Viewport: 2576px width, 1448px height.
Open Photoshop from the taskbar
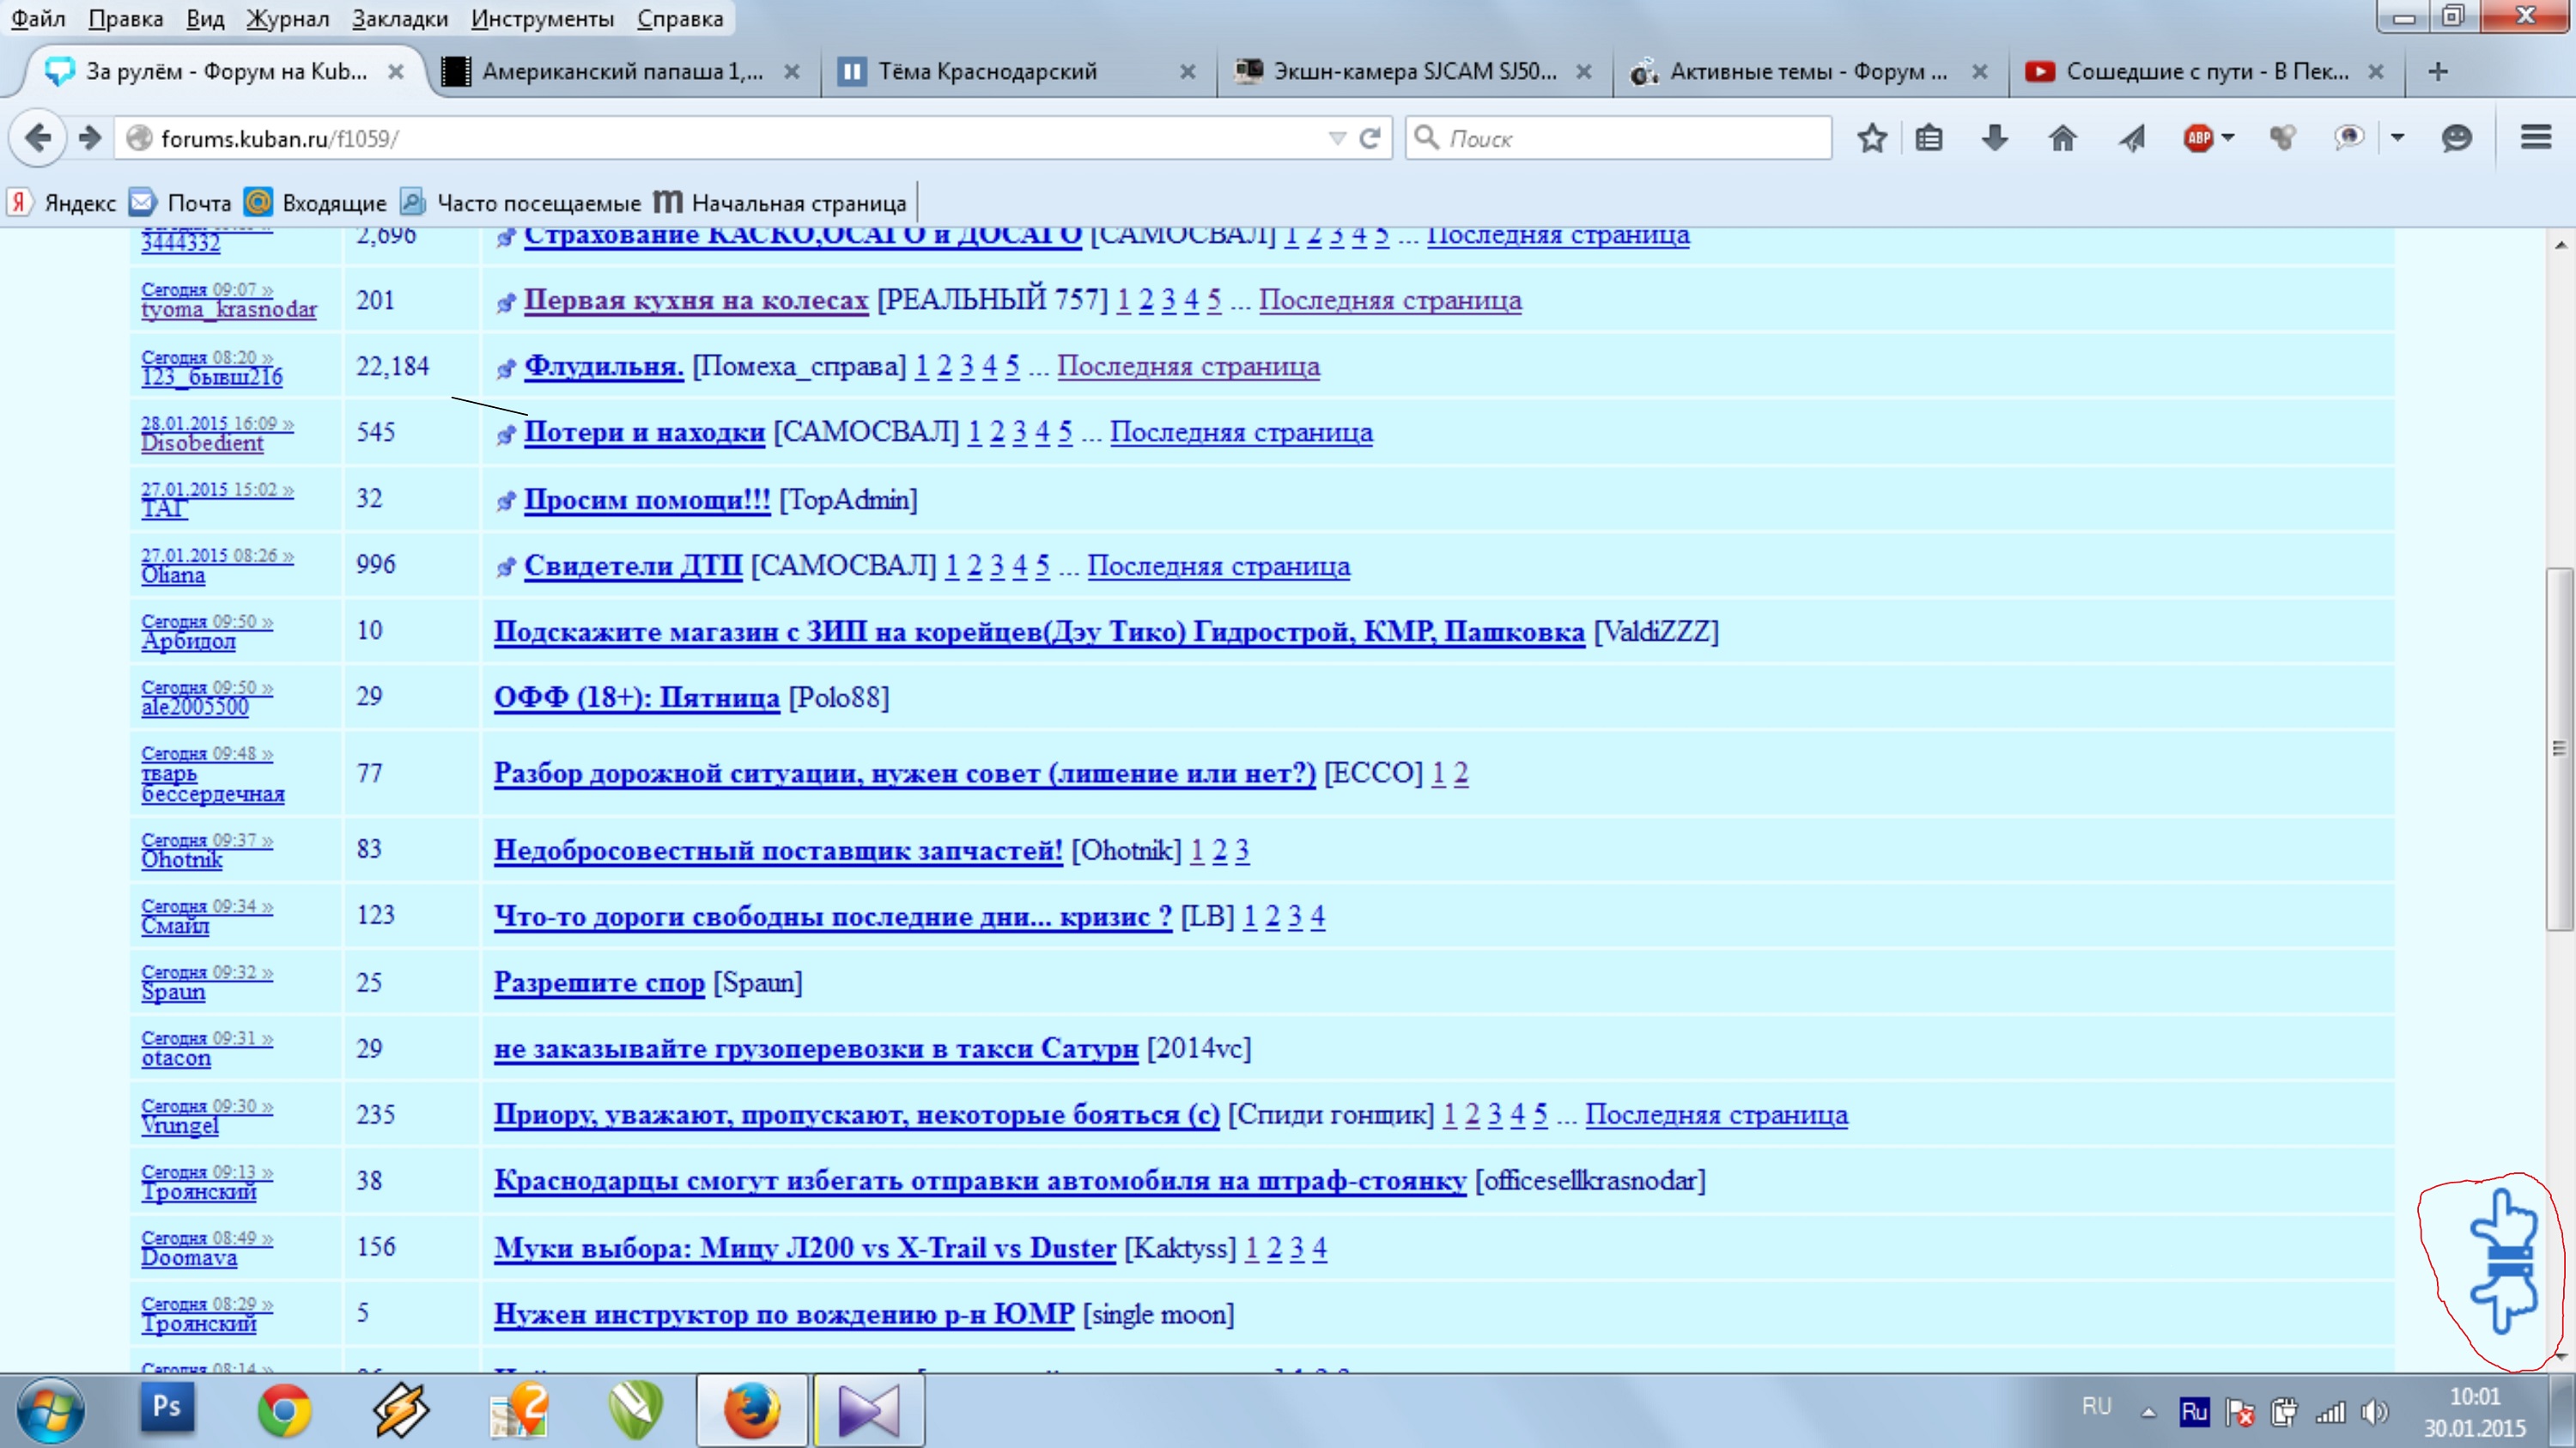[166, 1409]
